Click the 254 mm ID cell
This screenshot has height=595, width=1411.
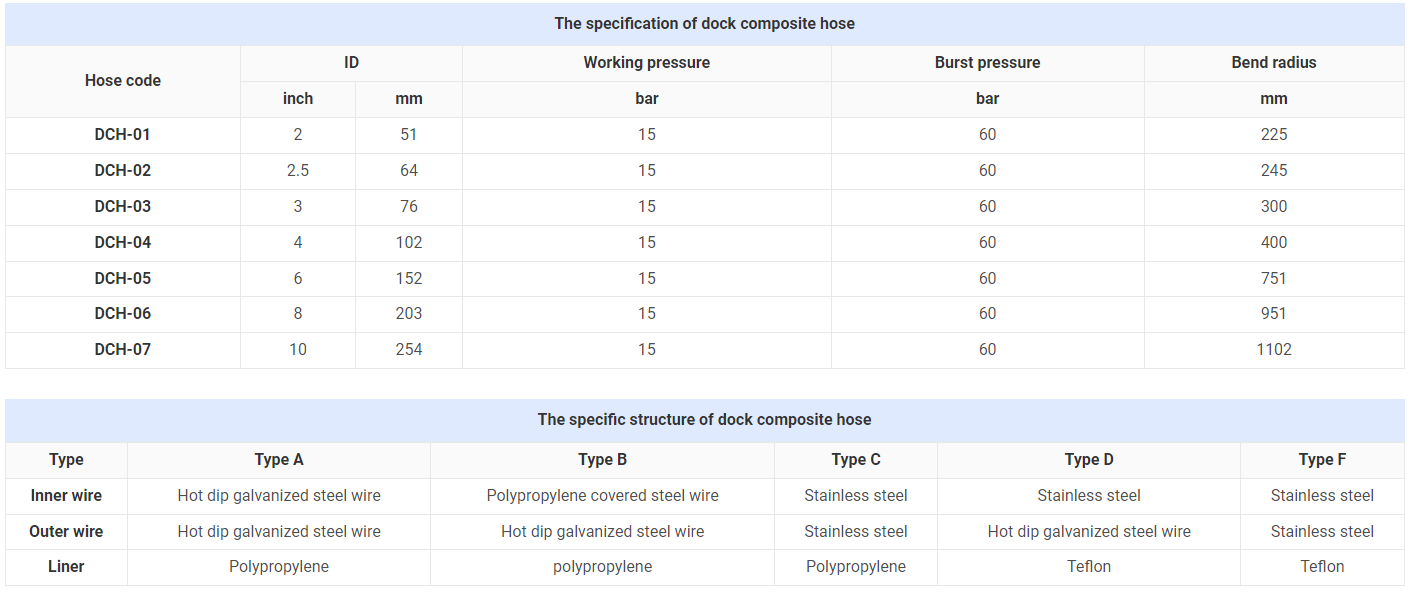(x=409, y=350)
